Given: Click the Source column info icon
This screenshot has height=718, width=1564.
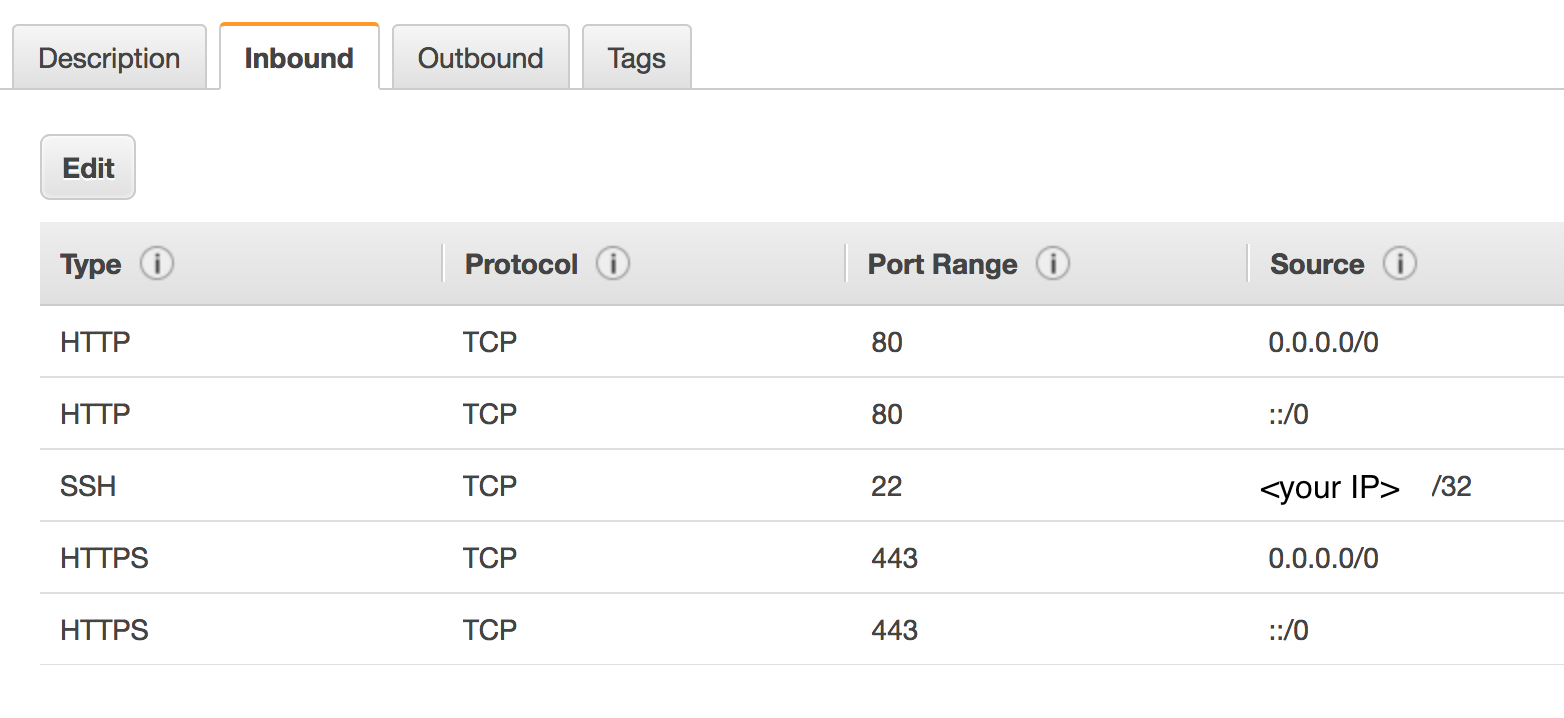Looking at the screenshot, I should pyautogui.click(x=1399, y=264).
